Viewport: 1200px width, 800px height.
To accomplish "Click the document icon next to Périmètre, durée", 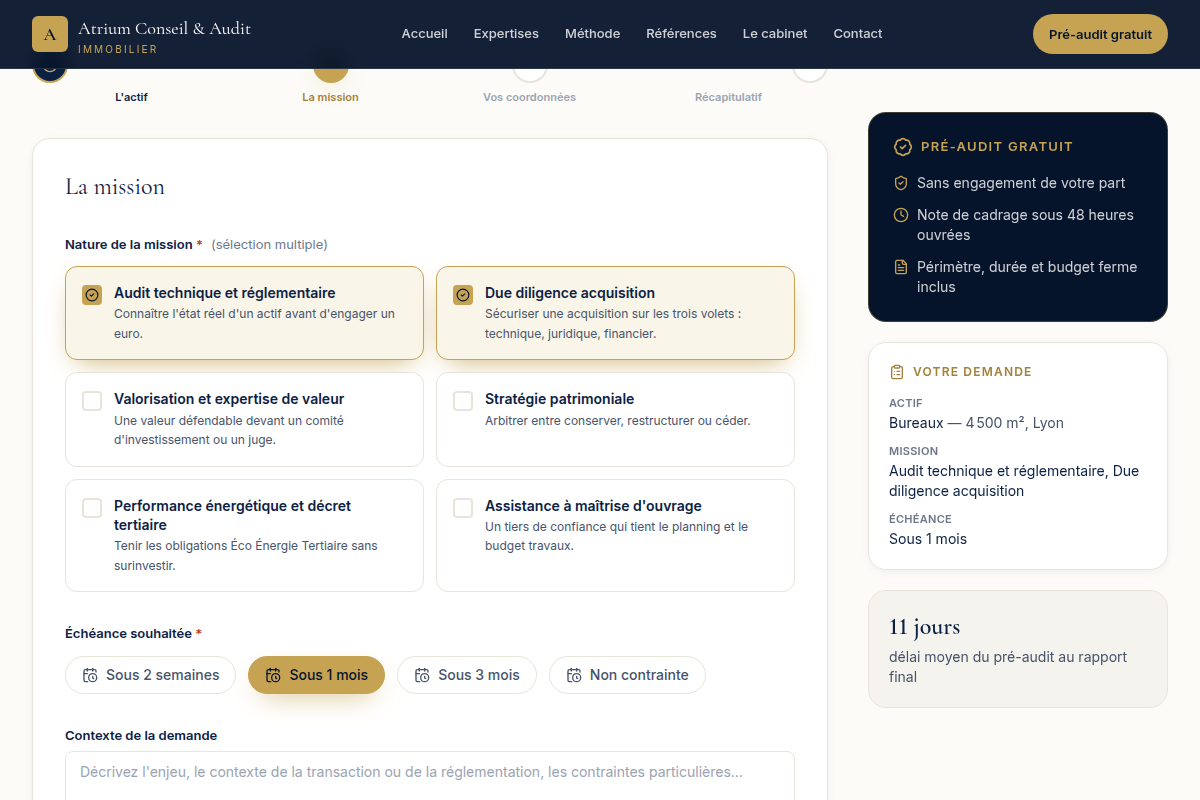I will coord(901,267).
